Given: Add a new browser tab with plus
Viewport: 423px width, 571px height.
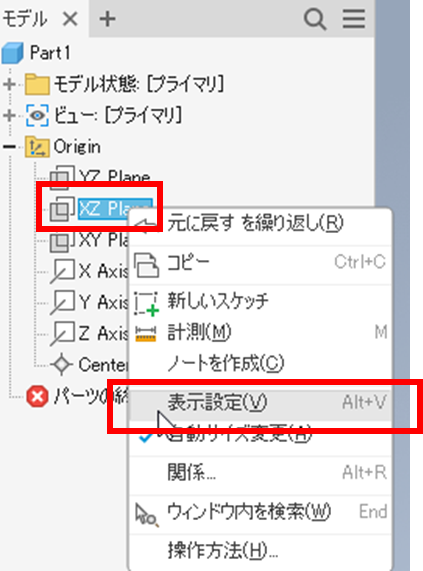Looking at the screenshot, I should click(107, 19).
